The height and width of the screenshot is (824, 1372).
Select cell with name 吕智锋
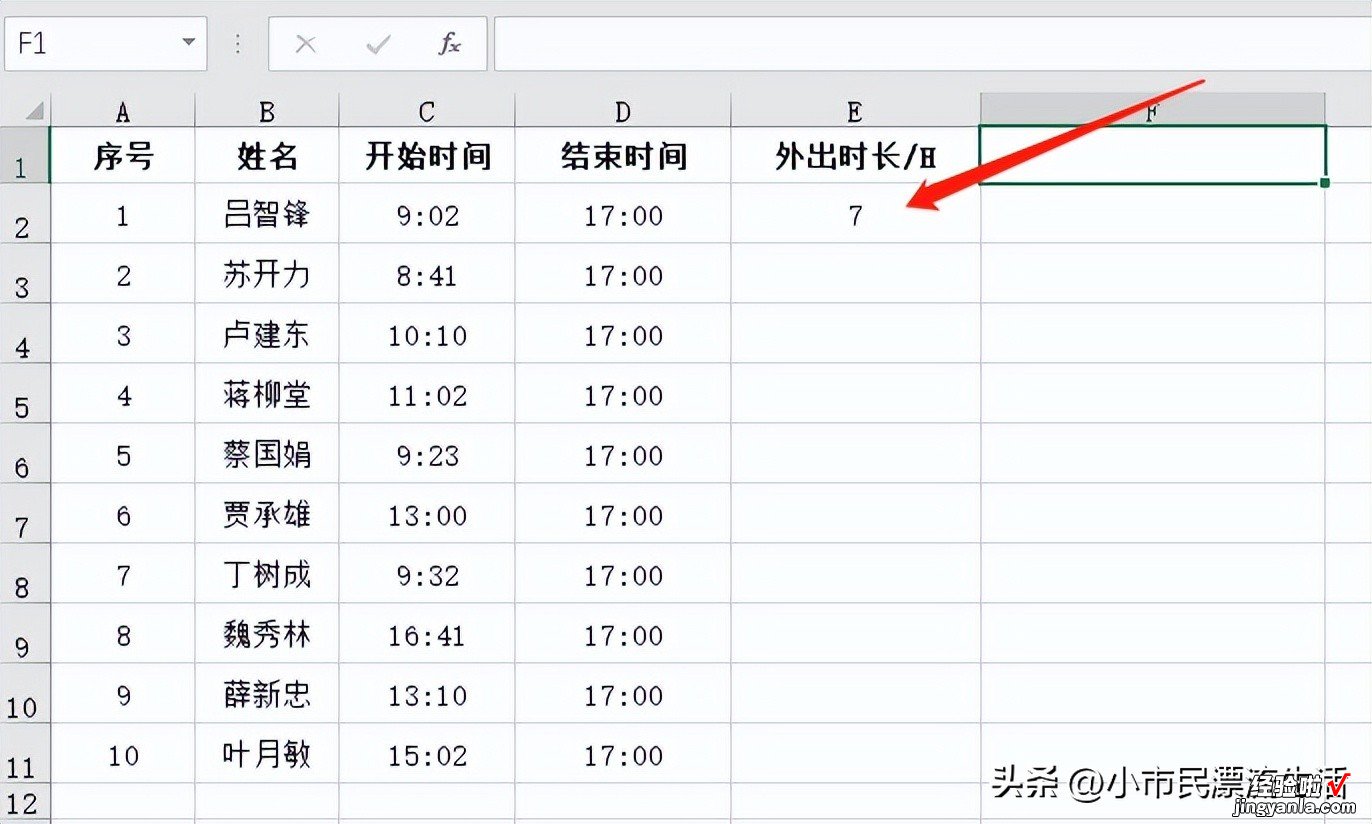click(267, 214)
